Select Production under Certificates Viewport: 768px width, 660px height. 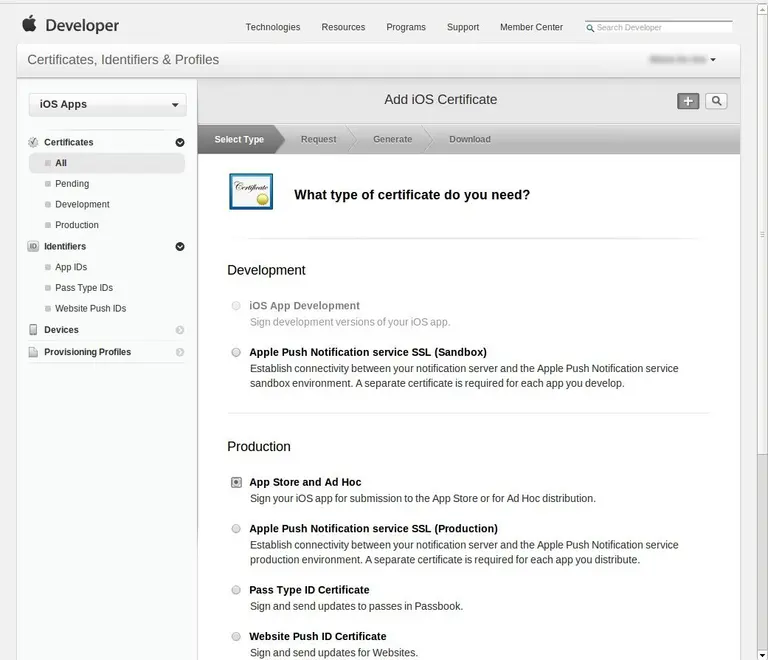[77, 225]
